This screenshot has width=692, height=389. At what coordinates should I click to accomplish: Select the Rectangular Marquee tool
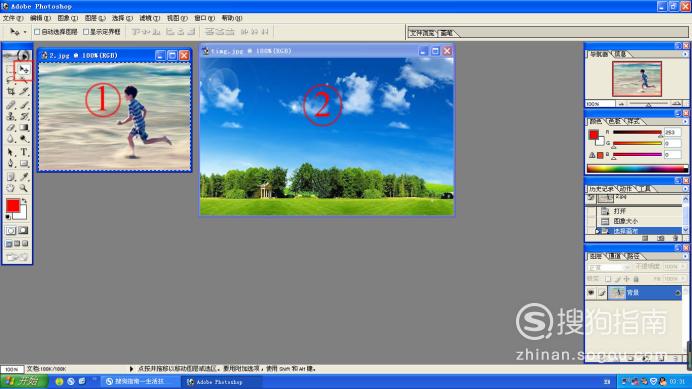pyautogui.click(x=11, y=69)
